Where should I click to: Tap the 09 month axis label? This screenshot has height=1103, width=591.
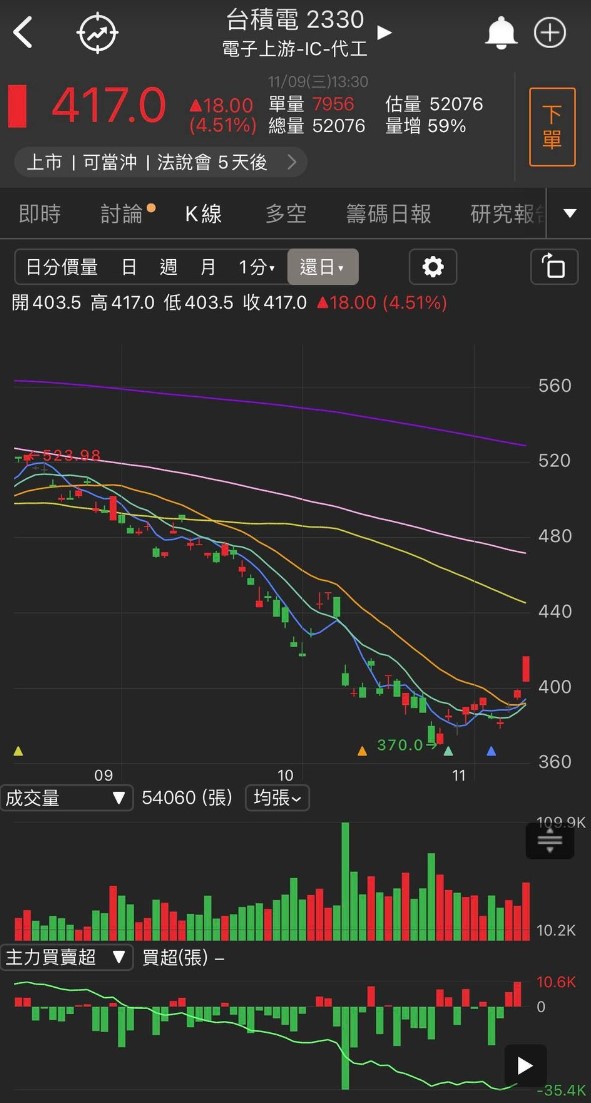(x=103, y=776)
